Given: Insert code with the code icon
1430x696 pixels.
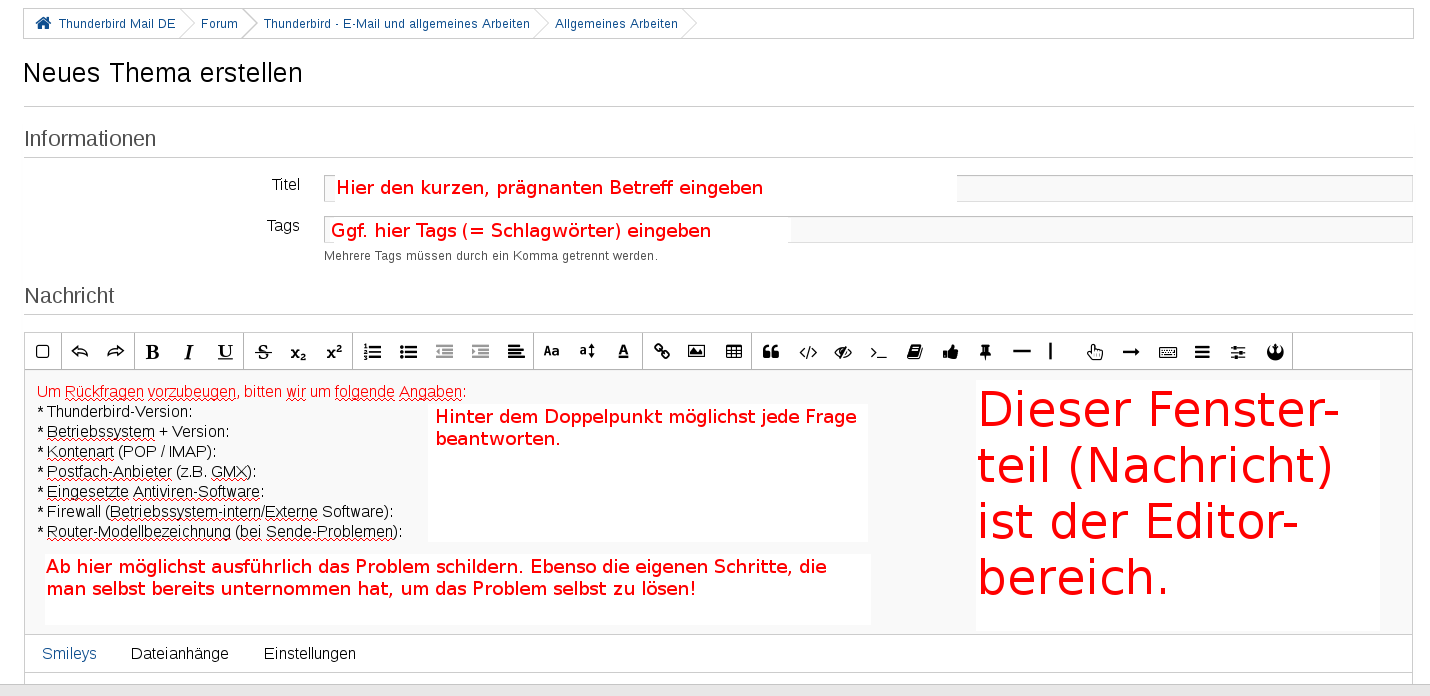Looking at the screenshot, I should [807, 351].
